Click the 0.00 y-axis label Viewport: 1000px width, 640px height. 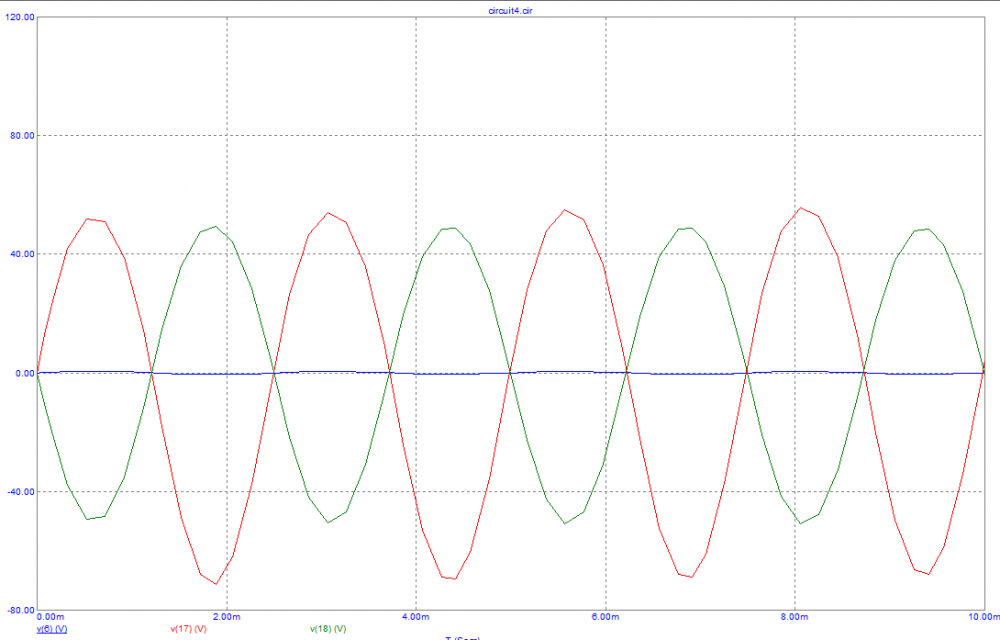coord(23,373)
